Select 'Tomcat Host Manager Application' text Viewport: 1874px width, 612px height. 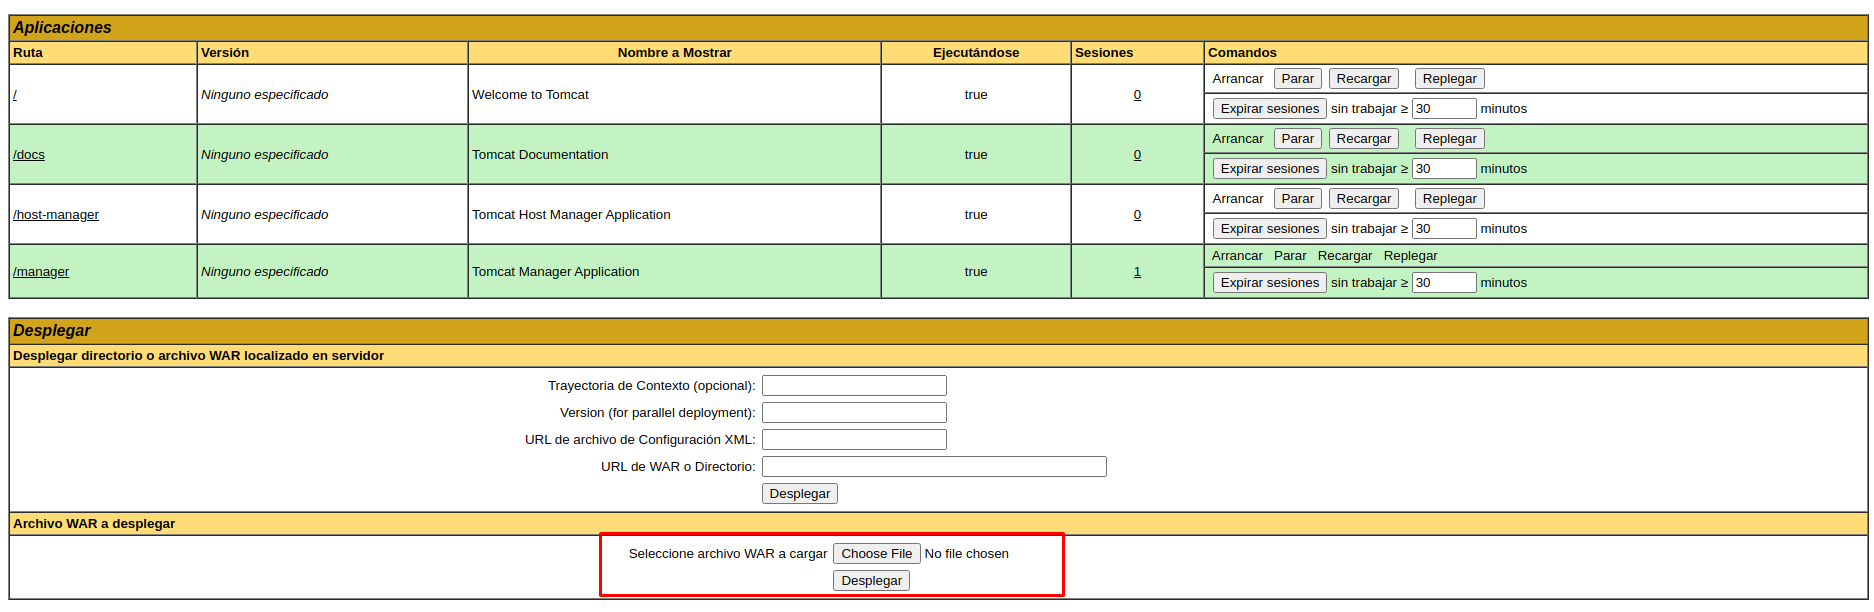point(571,215)
